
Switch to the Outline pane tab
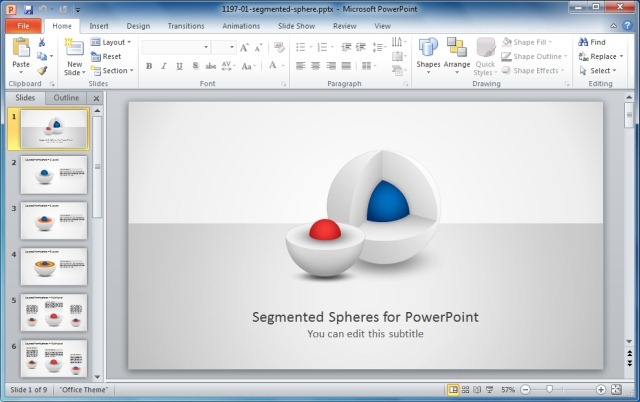click(66, 98)
